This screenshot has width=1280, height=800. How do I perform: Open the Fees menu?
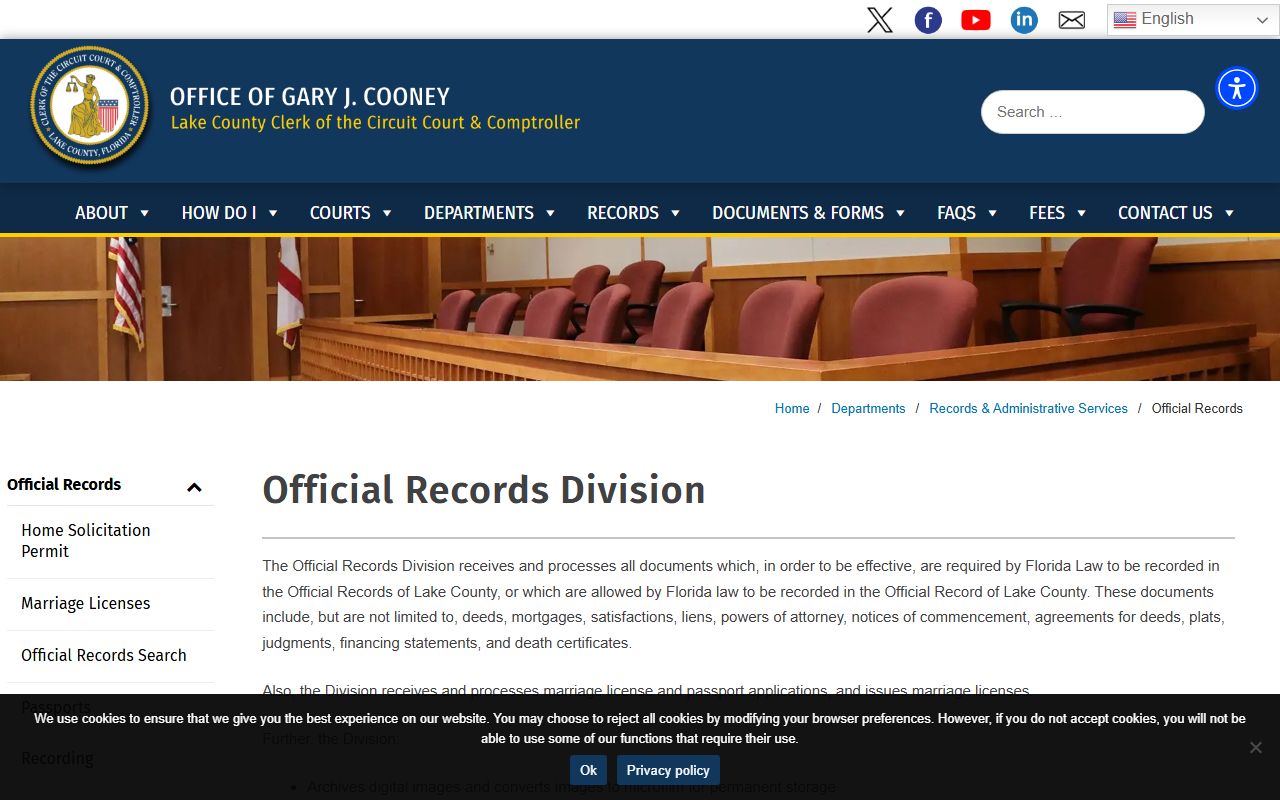1058,213
